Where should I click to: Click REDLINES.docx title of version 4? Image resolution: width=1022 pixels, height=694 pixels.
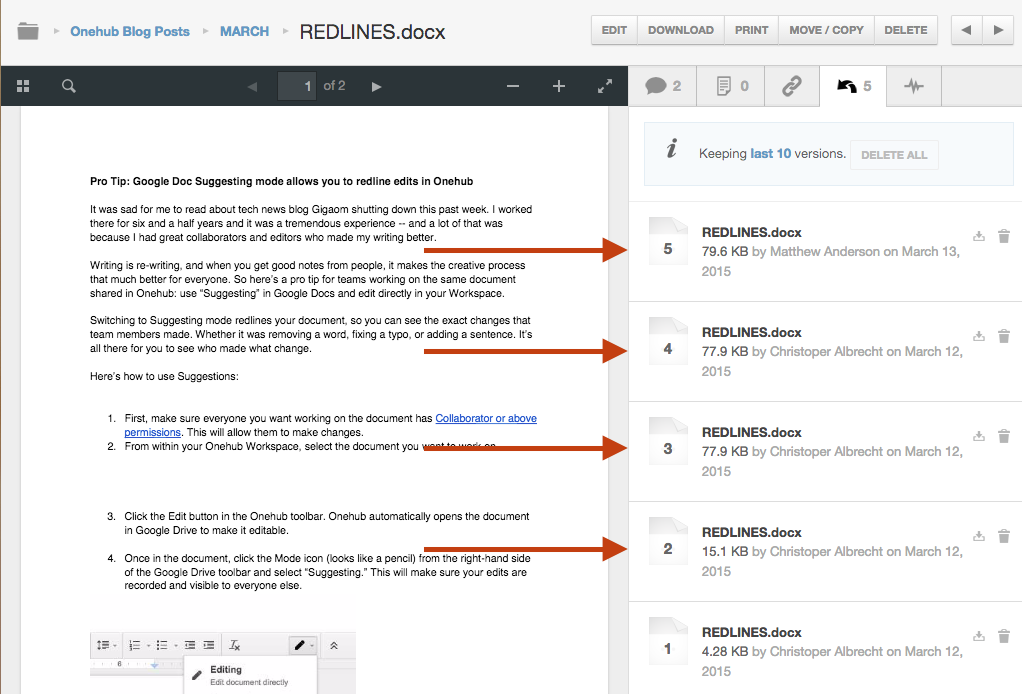coord(752,332)
